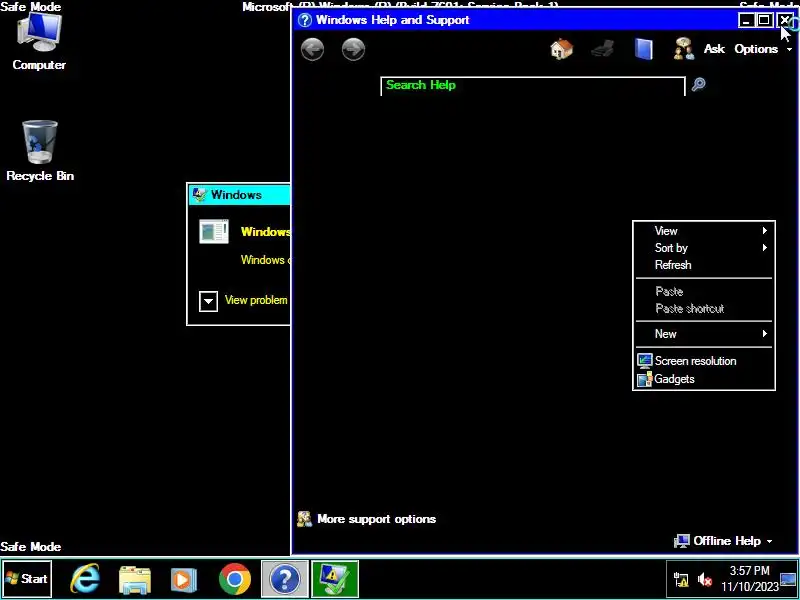Click the More support options icon

305,519
